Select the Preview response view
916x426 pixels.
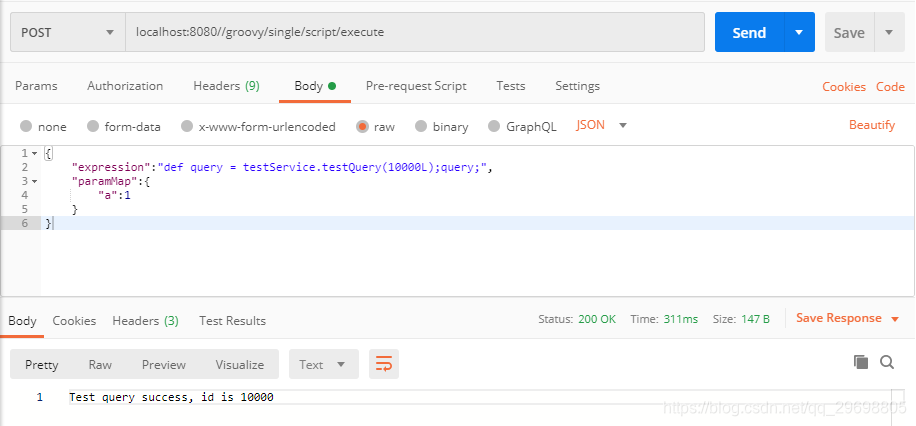[x=164, y=364]
